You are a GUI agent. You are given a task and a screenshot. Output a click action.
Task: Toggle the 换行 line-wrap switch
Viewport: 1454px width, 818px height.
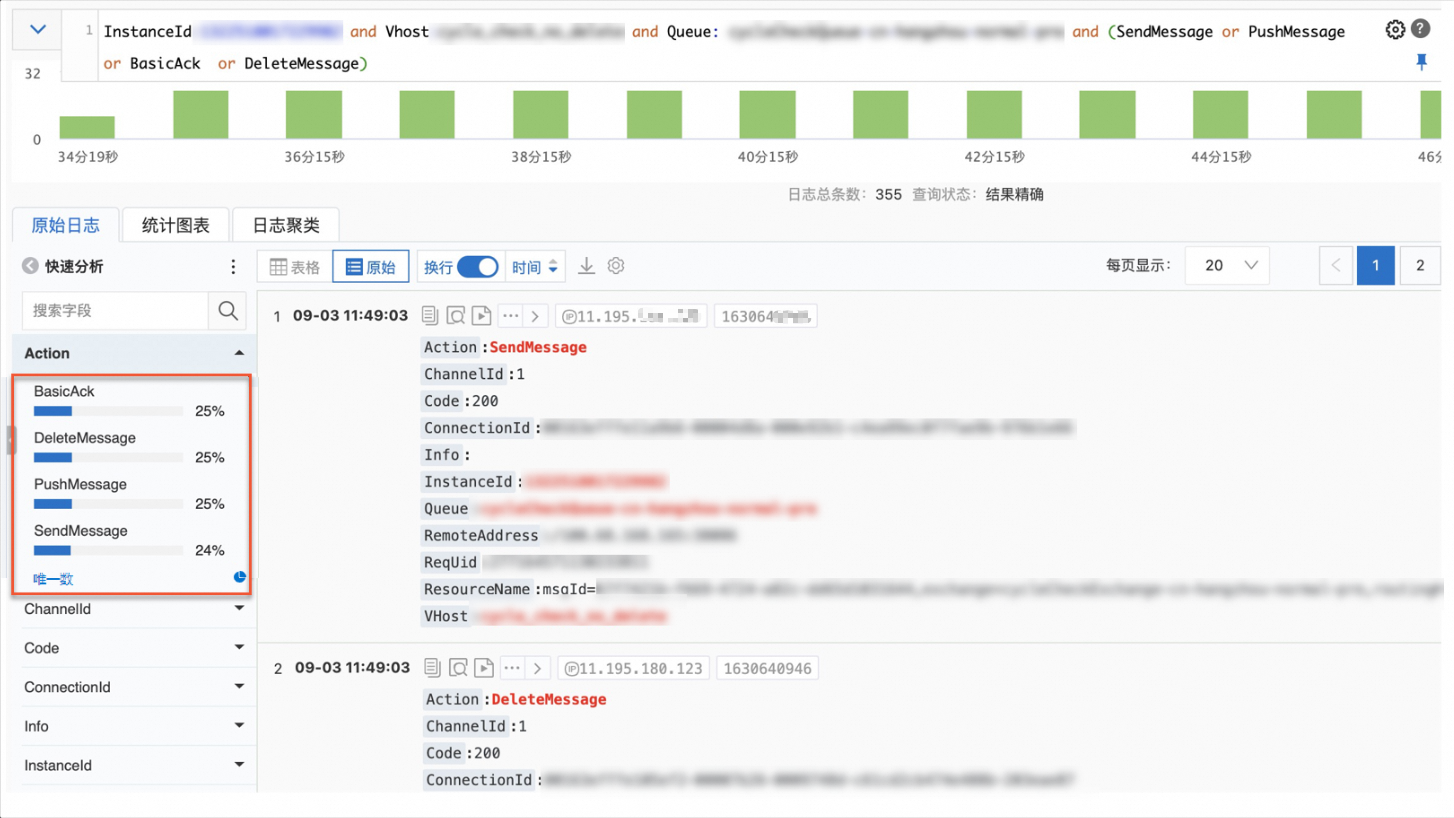tap(477, 267)
